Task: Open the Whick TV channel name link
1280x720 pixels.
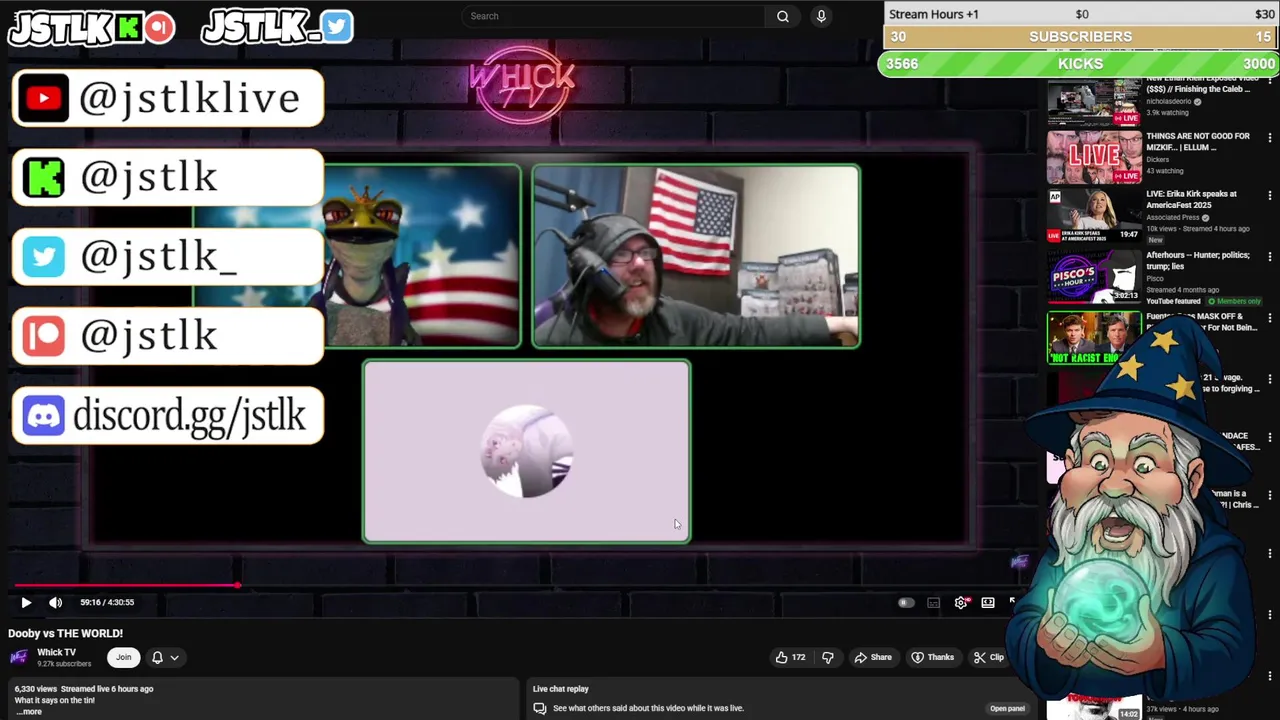Action: pyautogui.click(x=57, y=652)
